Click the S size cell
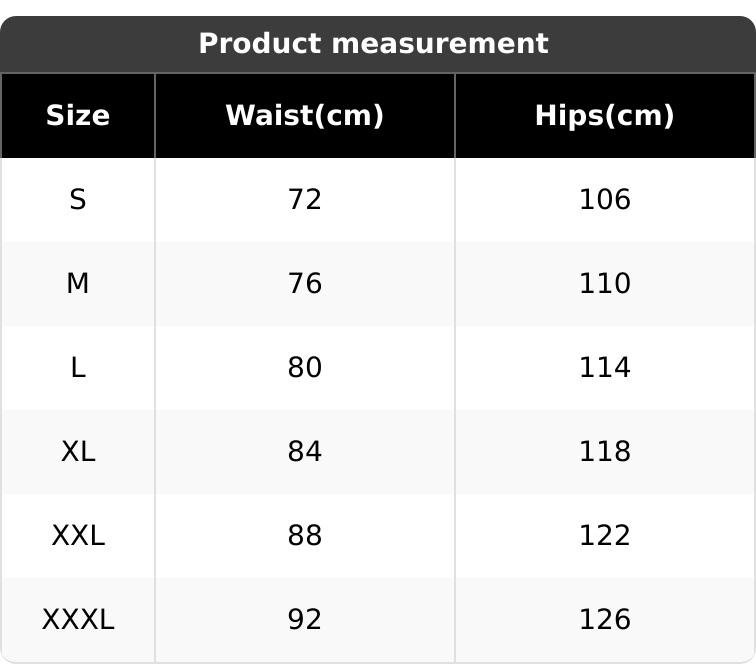 [78, 200]
